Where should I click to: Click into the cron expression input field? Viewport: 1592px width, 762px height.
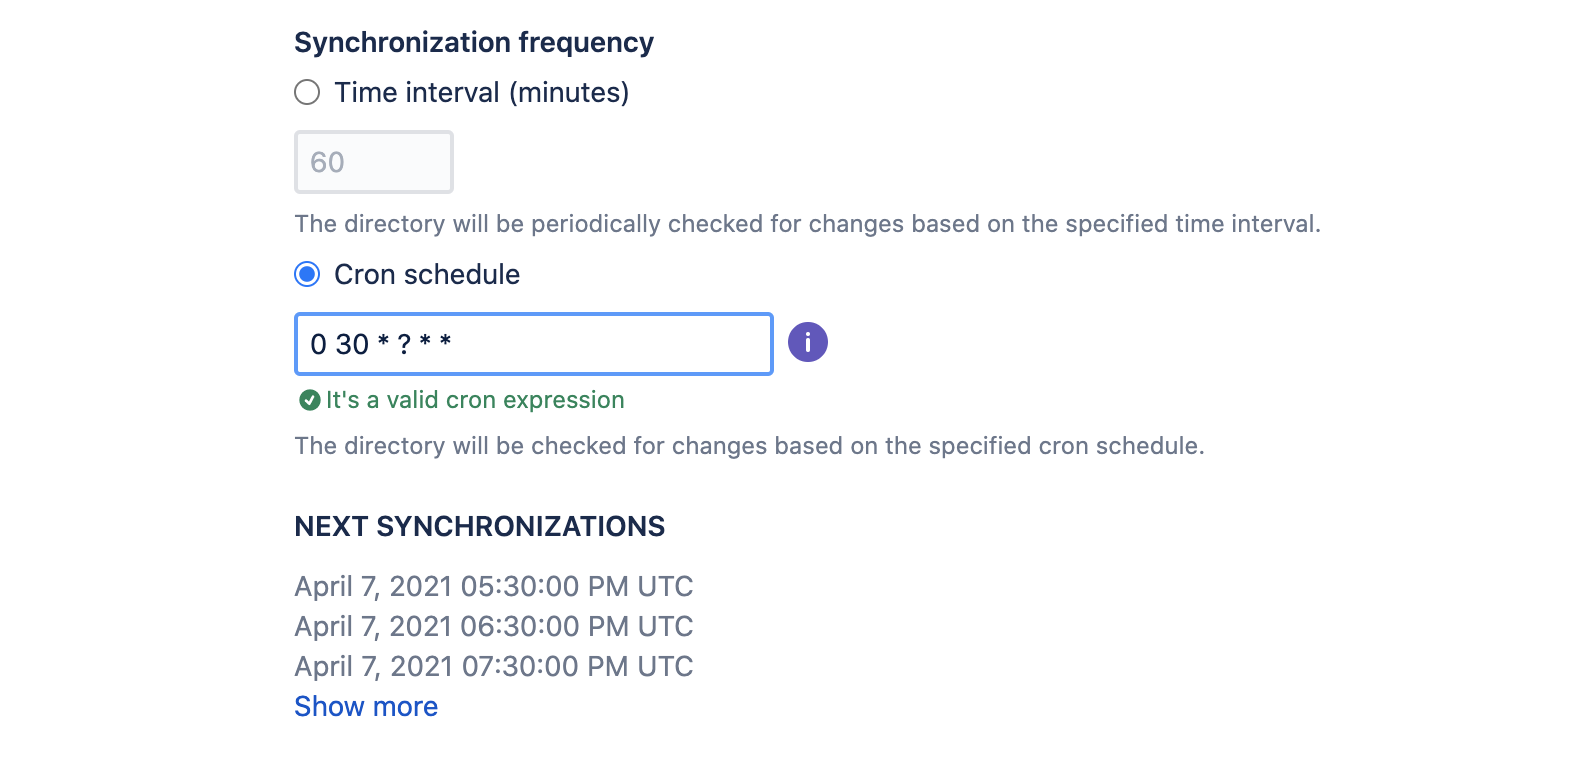pyautogui.click(x=534, y=344)
